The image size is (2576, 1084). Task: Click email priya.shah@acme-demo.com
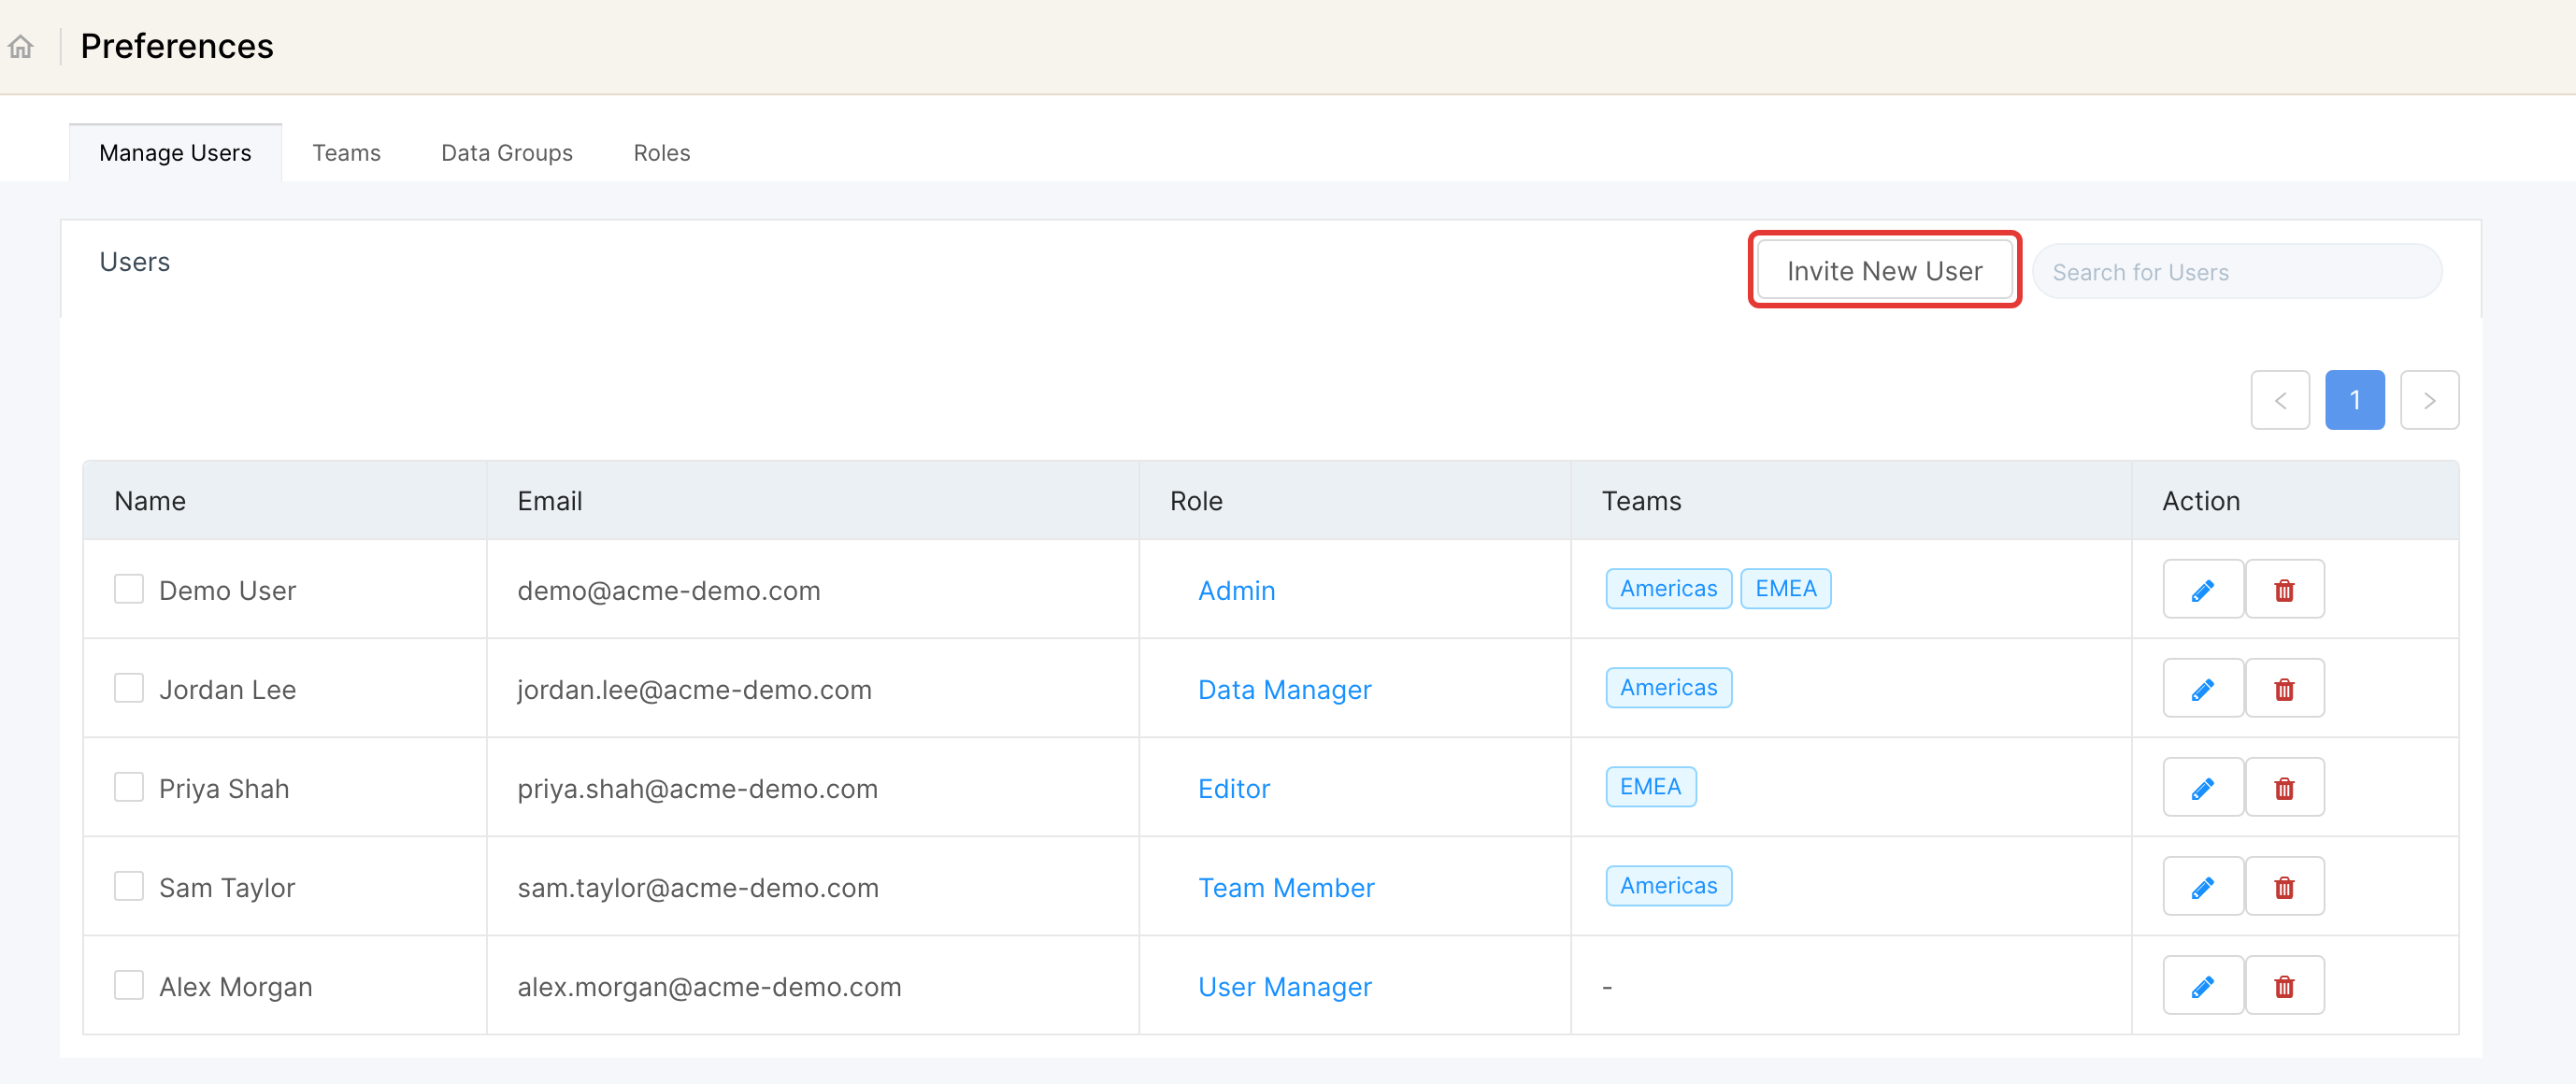pyautogui.click(x=698, y=789)
